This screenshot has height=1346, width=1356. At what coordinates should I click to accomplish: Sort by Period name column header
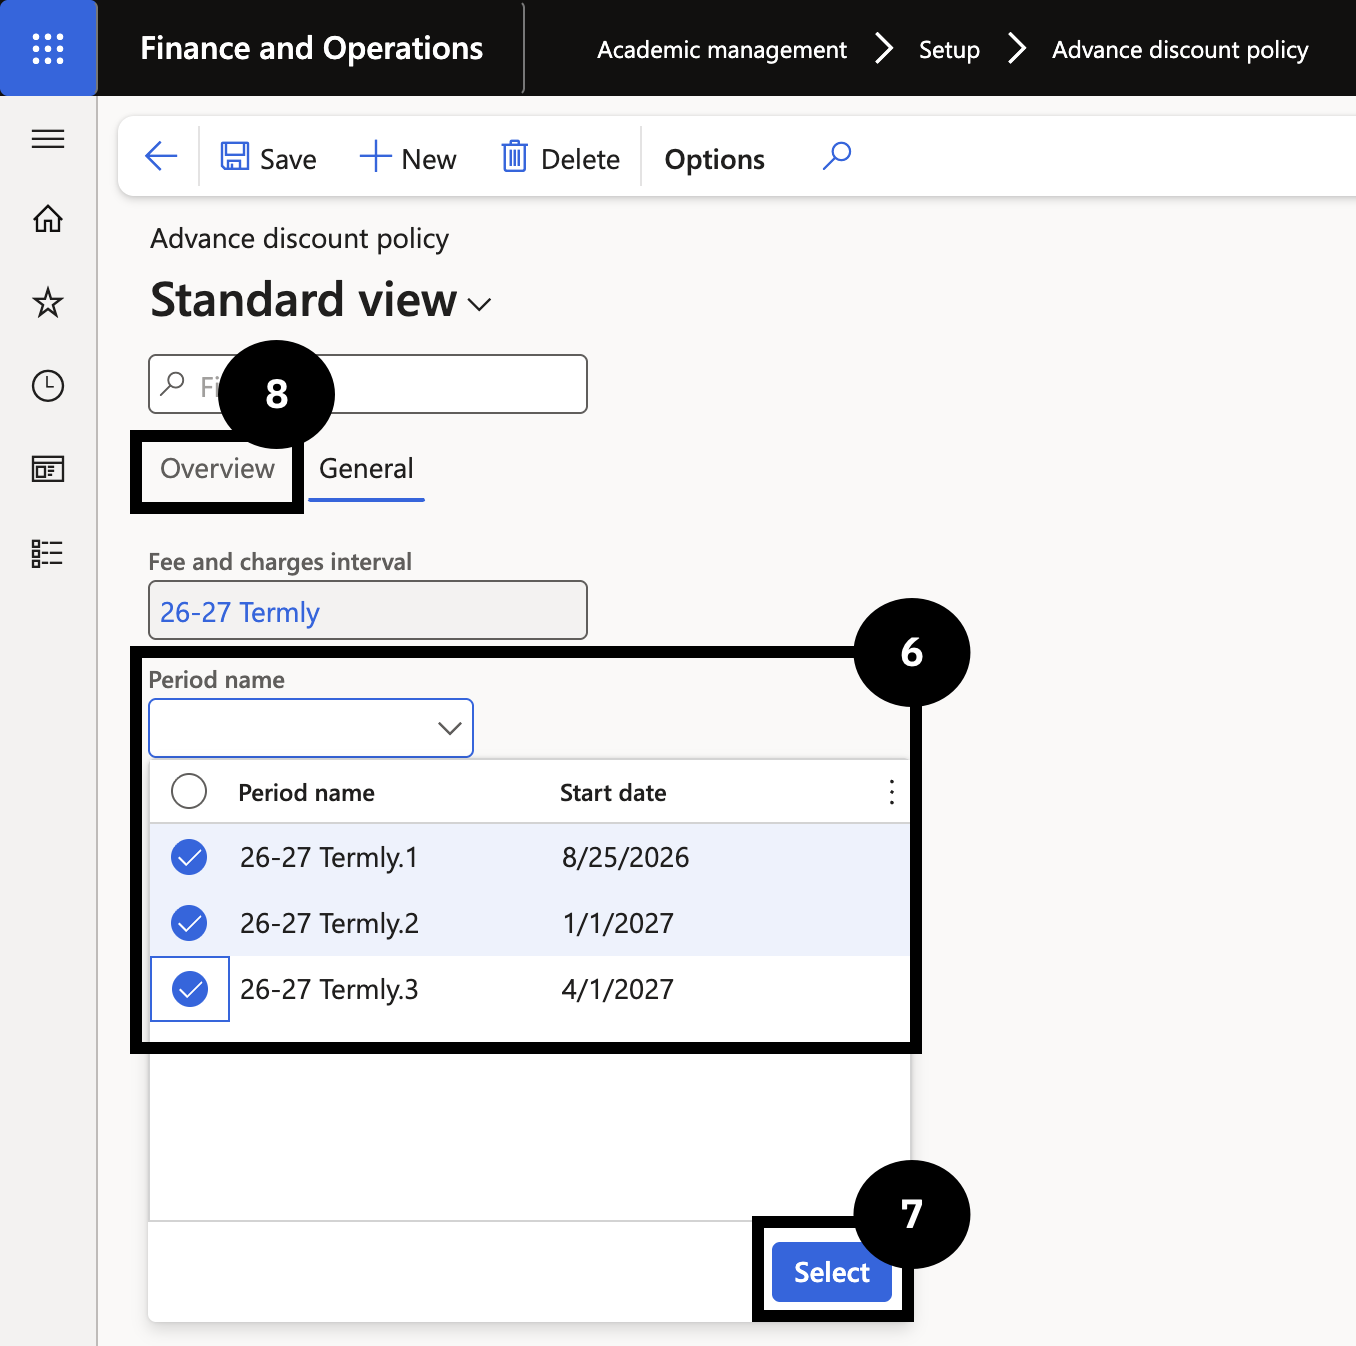306,793
